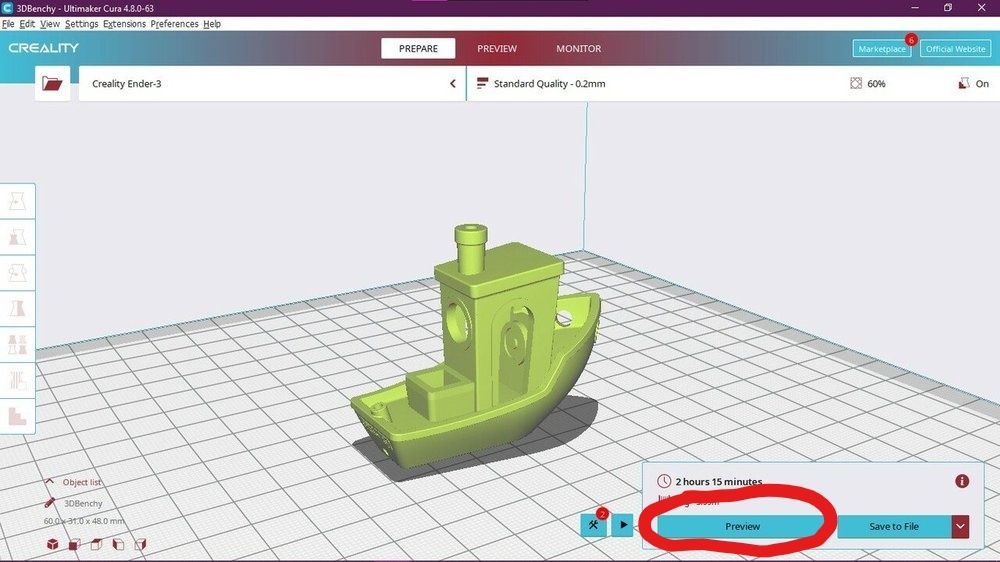Click the bottom left-toolbar stairs-shaped tool icon
The height and width of the screenshot is (562, 1000).
[17, 416]
